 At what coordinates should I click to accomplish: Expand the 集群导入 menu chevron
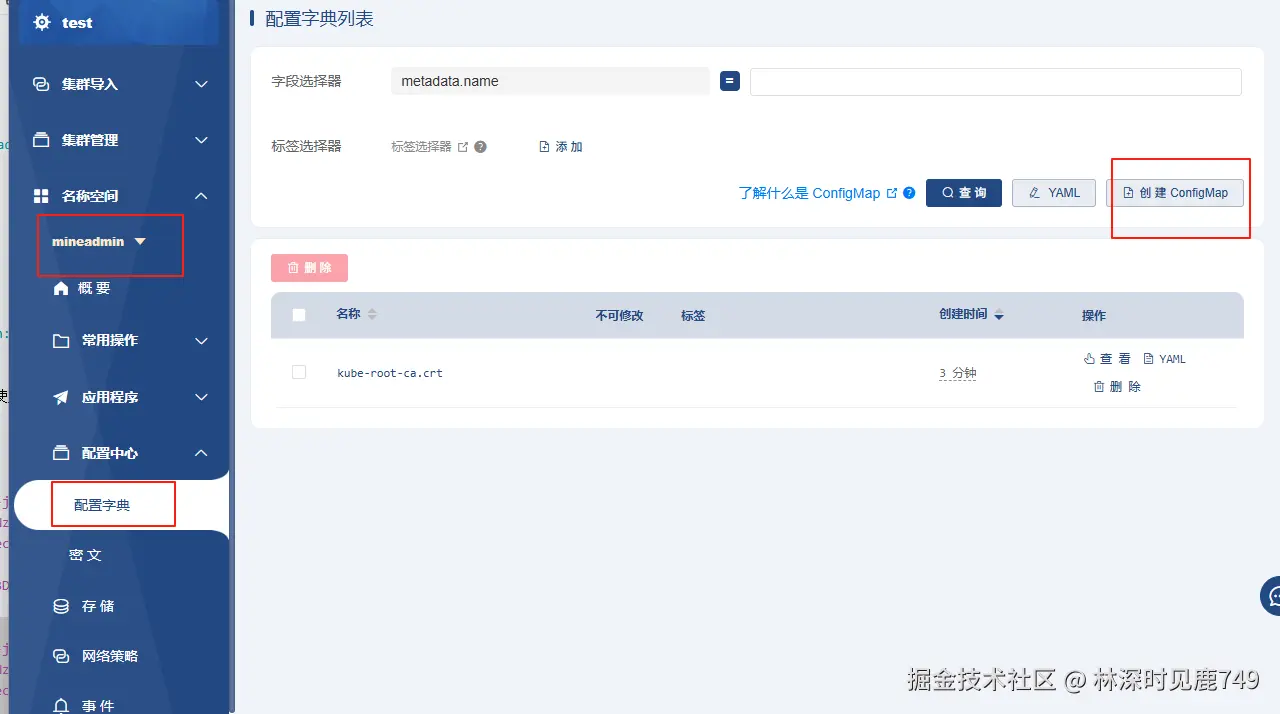201,84
